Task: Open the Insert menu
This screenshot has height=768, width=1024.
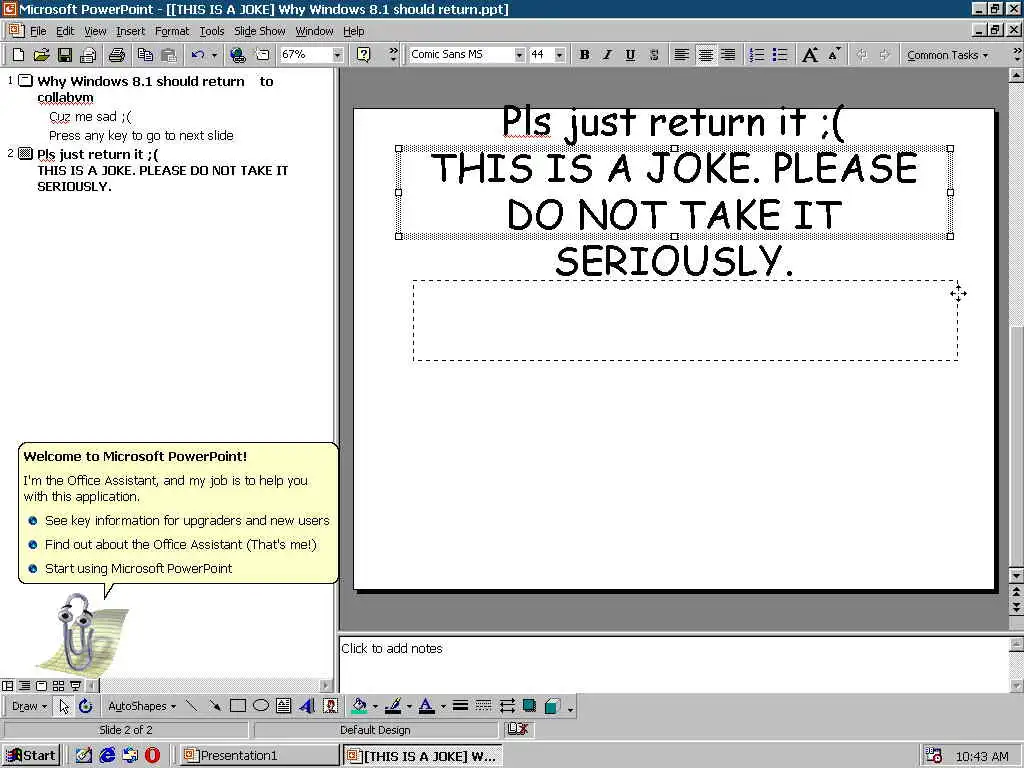Action: point(131,31)
